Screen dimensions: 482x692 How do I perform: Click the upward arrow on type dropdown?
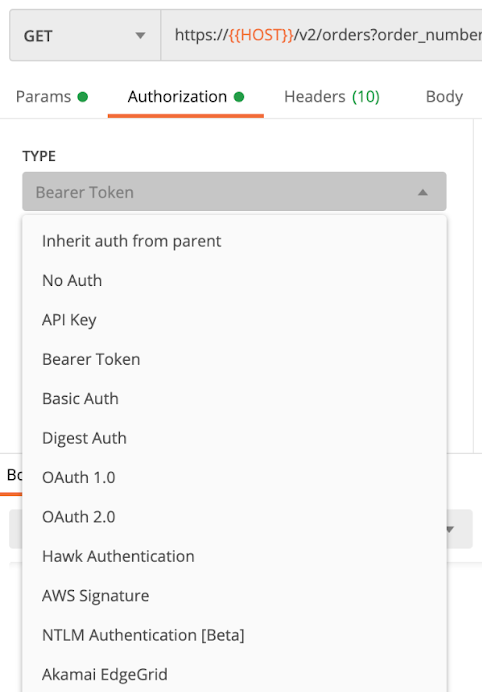pos(423,192)
